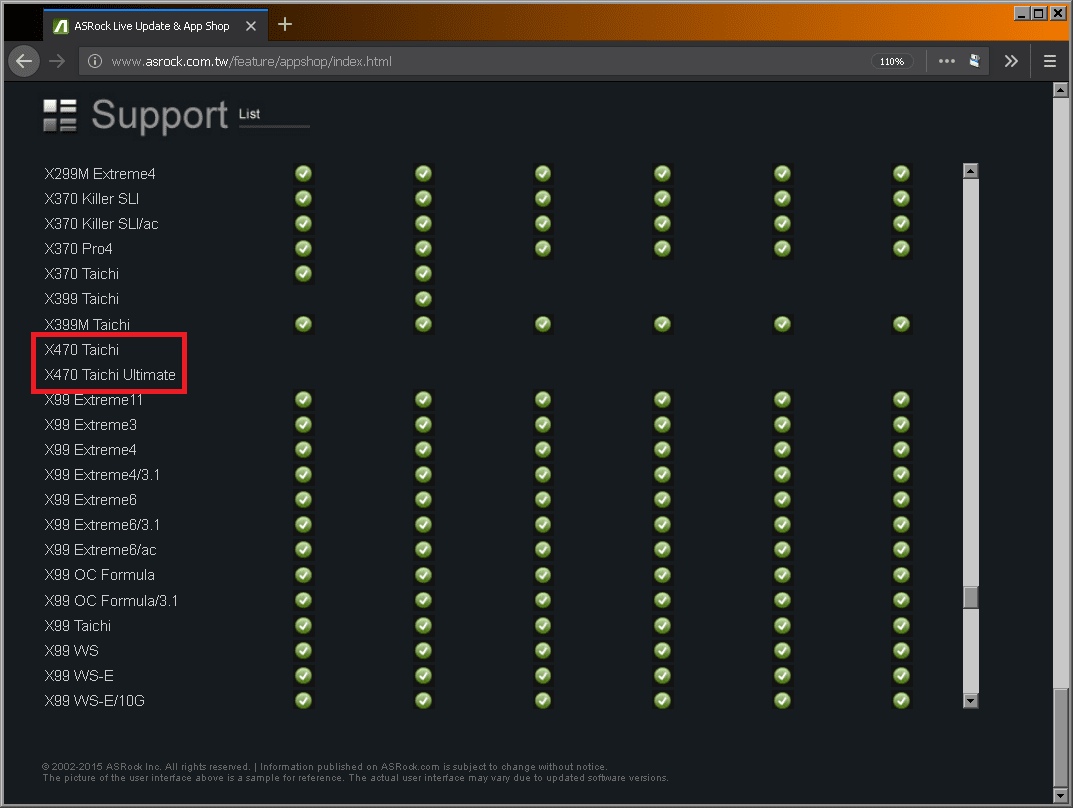The height and width of the screenshot is (808, 1073).
Task: Show more toolbar tools chevron
Action: click(x=1011, y=62)
